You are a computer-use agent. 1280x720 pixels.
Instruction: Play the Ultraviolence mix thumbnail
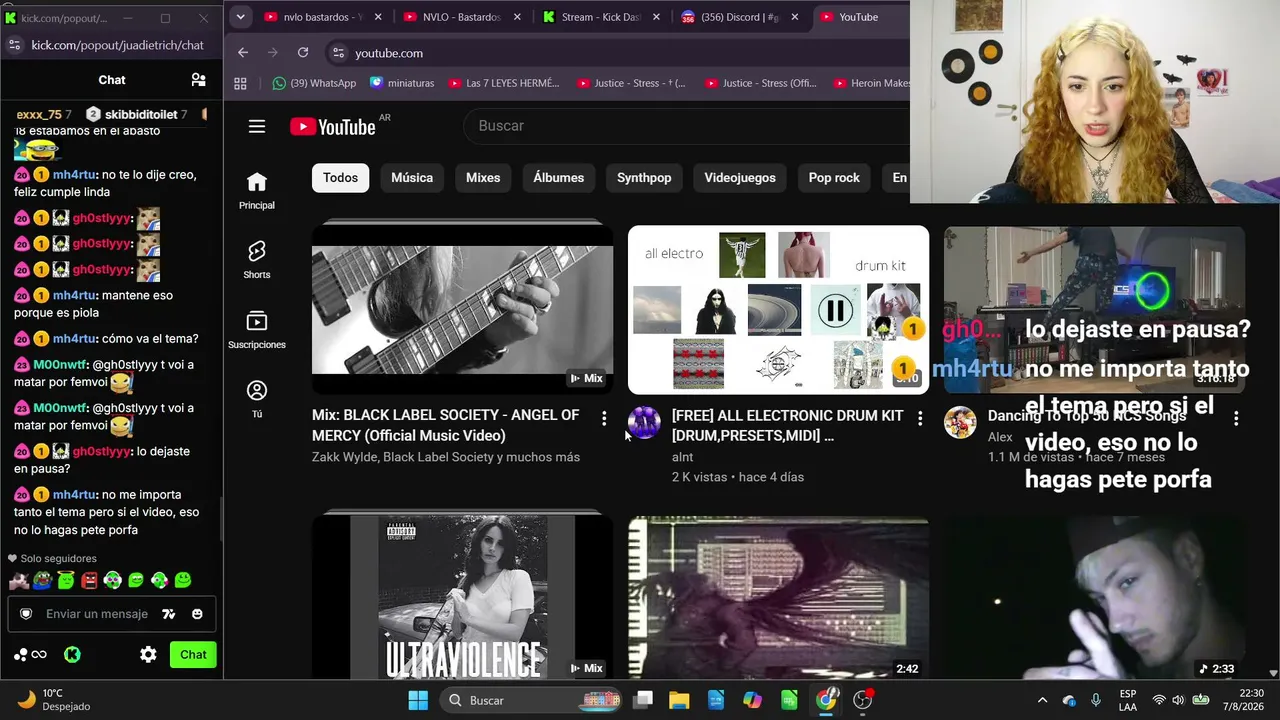tap(462, 598)
